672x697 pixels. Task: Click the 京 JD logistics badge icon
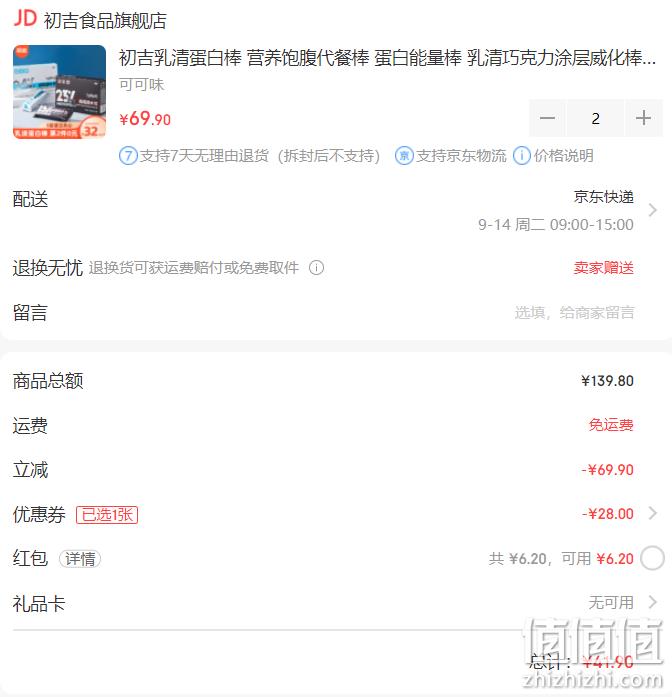[x=404, y=156]
